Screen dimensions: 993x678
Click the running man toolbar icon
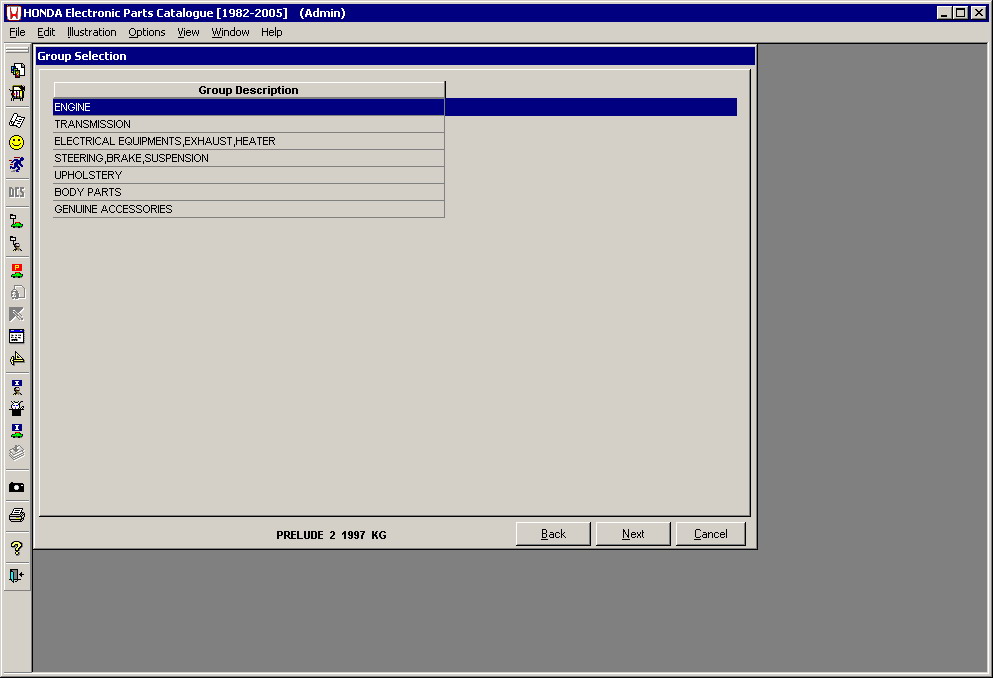pyautogui.click(x=17, y=164)
